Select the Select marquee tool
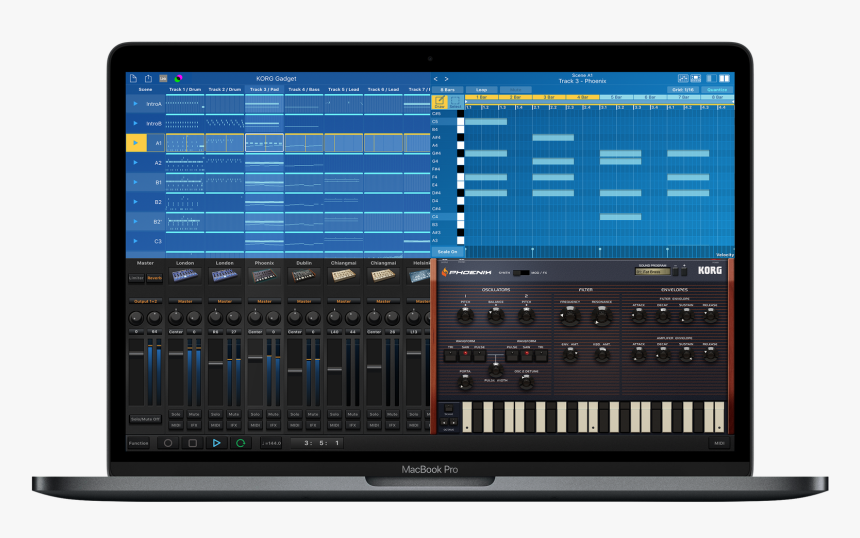The image size is (860, 538). tap(455, 102)
